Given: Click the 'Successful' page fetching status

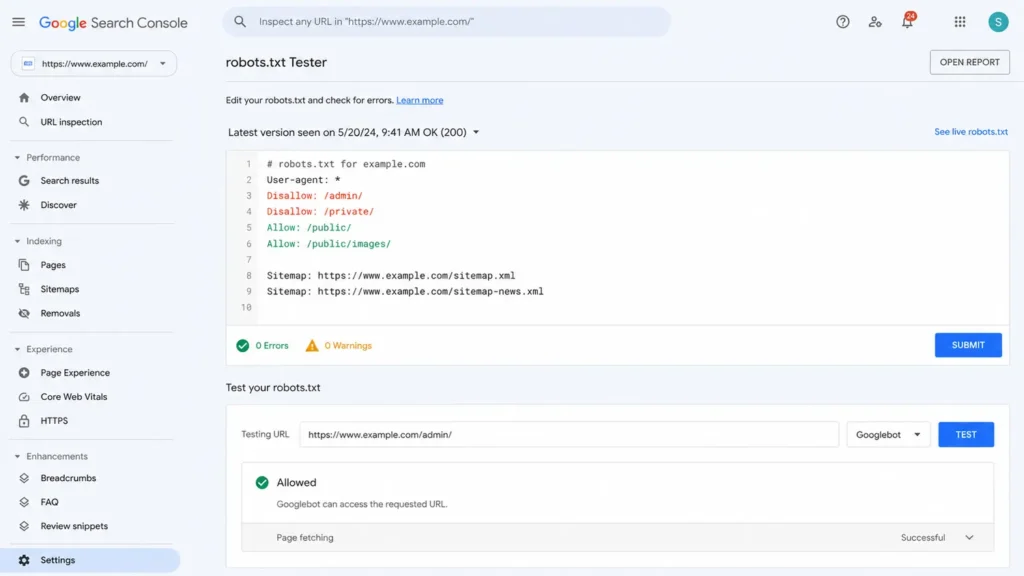Looking at the screenshot, I should tap(923, 537).
